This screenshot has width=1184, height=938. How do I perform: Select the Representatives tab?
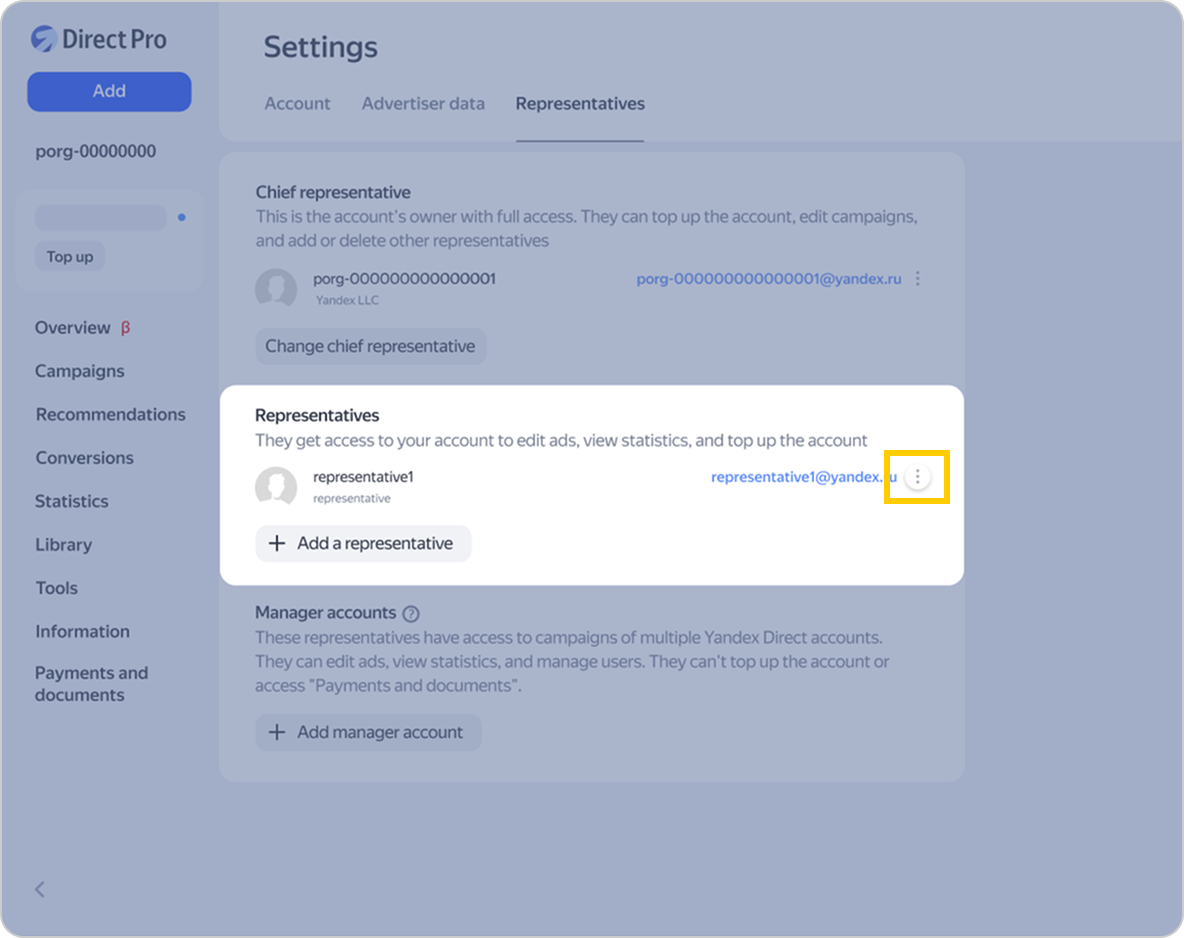tap(580, 104)
